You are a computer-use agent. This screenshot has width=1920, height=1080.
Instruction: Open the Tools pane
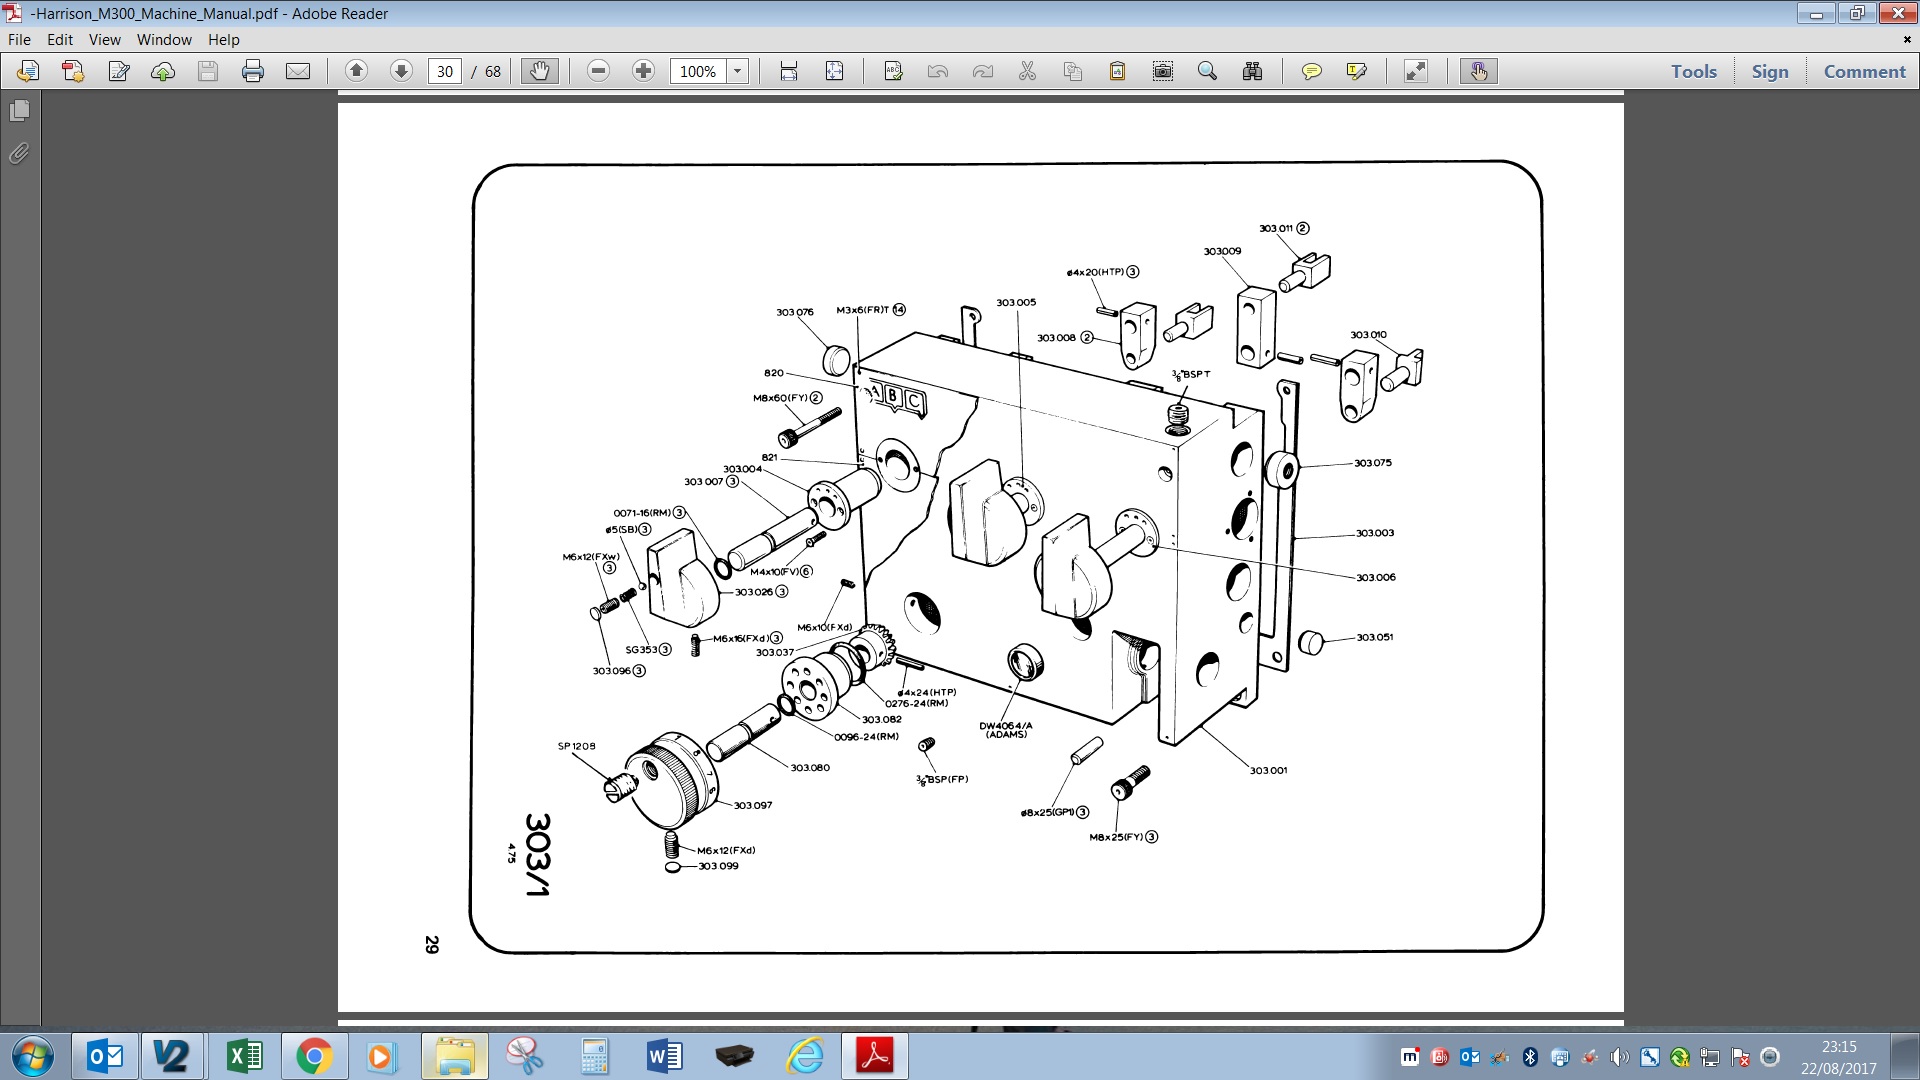[1693, 71]
